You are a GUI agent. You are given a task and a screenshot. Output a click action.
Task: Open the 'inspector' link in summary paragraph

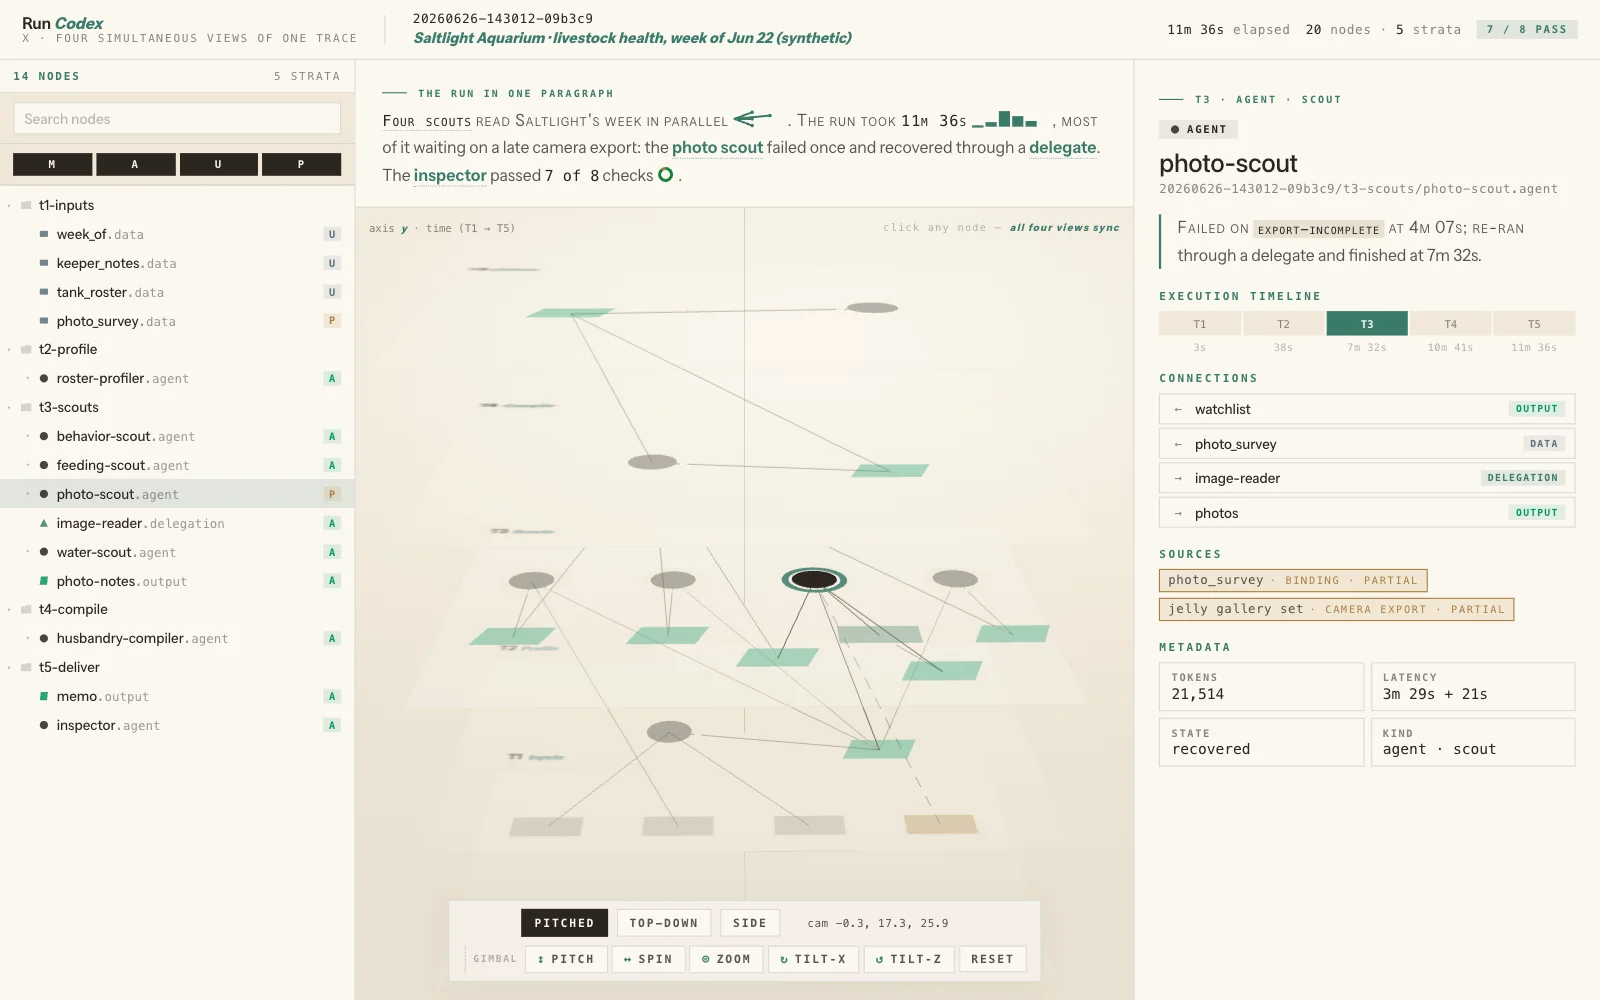(450, 175)
